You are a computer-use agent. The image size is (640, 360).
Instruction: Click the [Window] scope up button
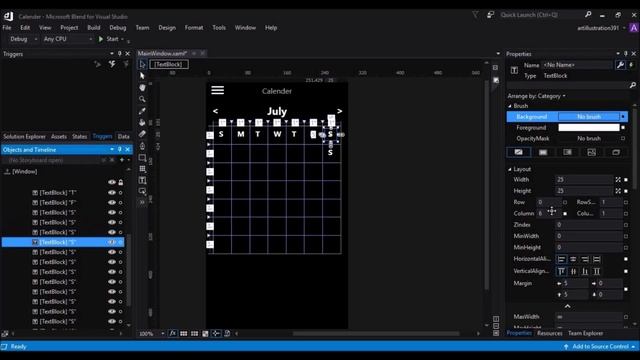click(x=7, y=172)
